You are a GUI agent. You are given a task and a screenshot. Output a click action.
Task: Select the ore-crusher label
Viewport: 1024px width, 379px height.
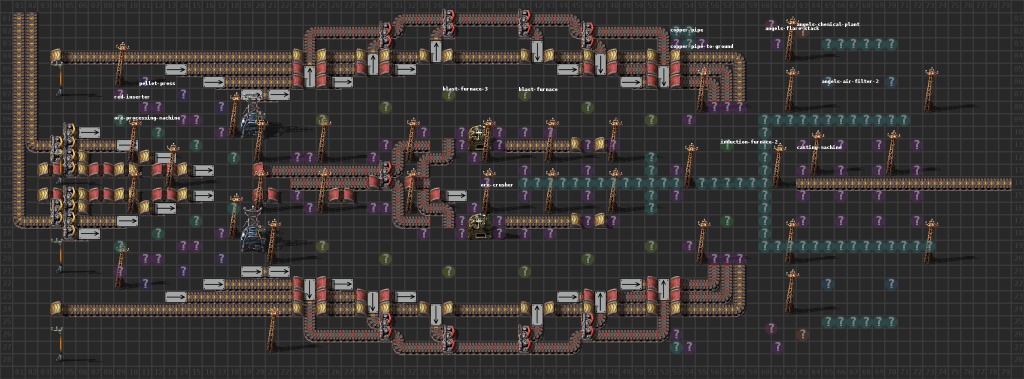tap(496, 185)
